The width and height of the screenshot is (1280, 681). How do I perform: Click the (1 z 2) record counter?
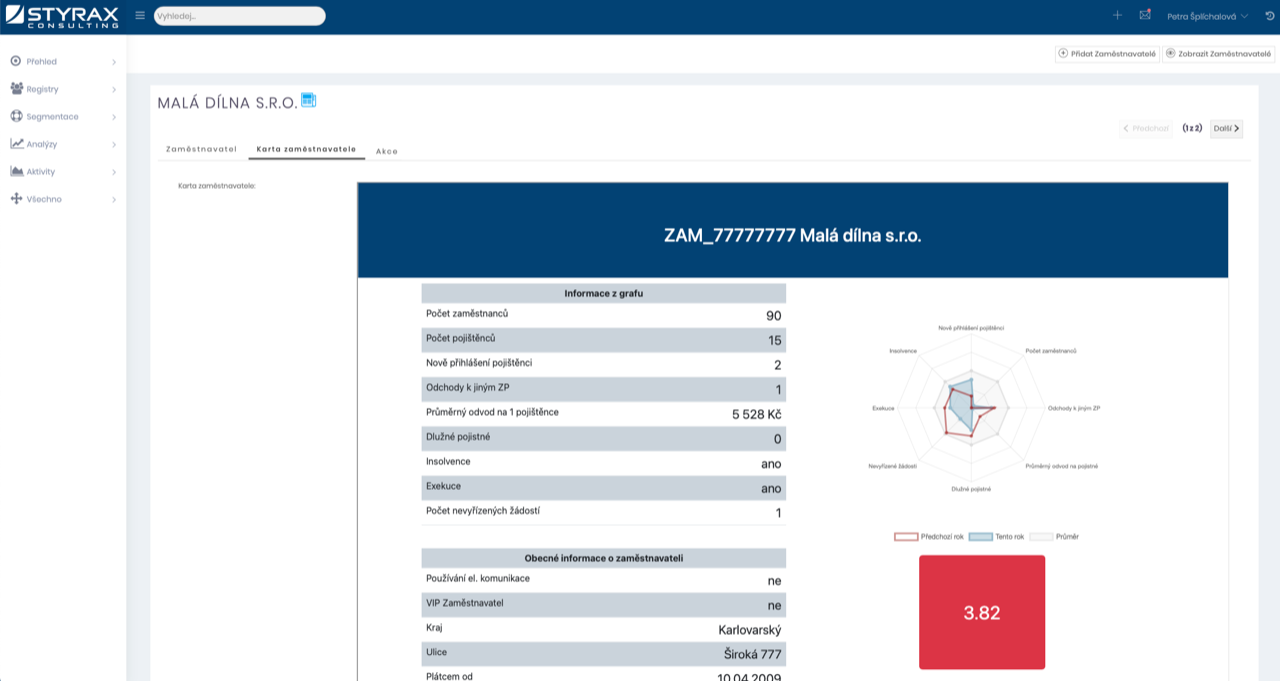click(x=1192, y=128)
